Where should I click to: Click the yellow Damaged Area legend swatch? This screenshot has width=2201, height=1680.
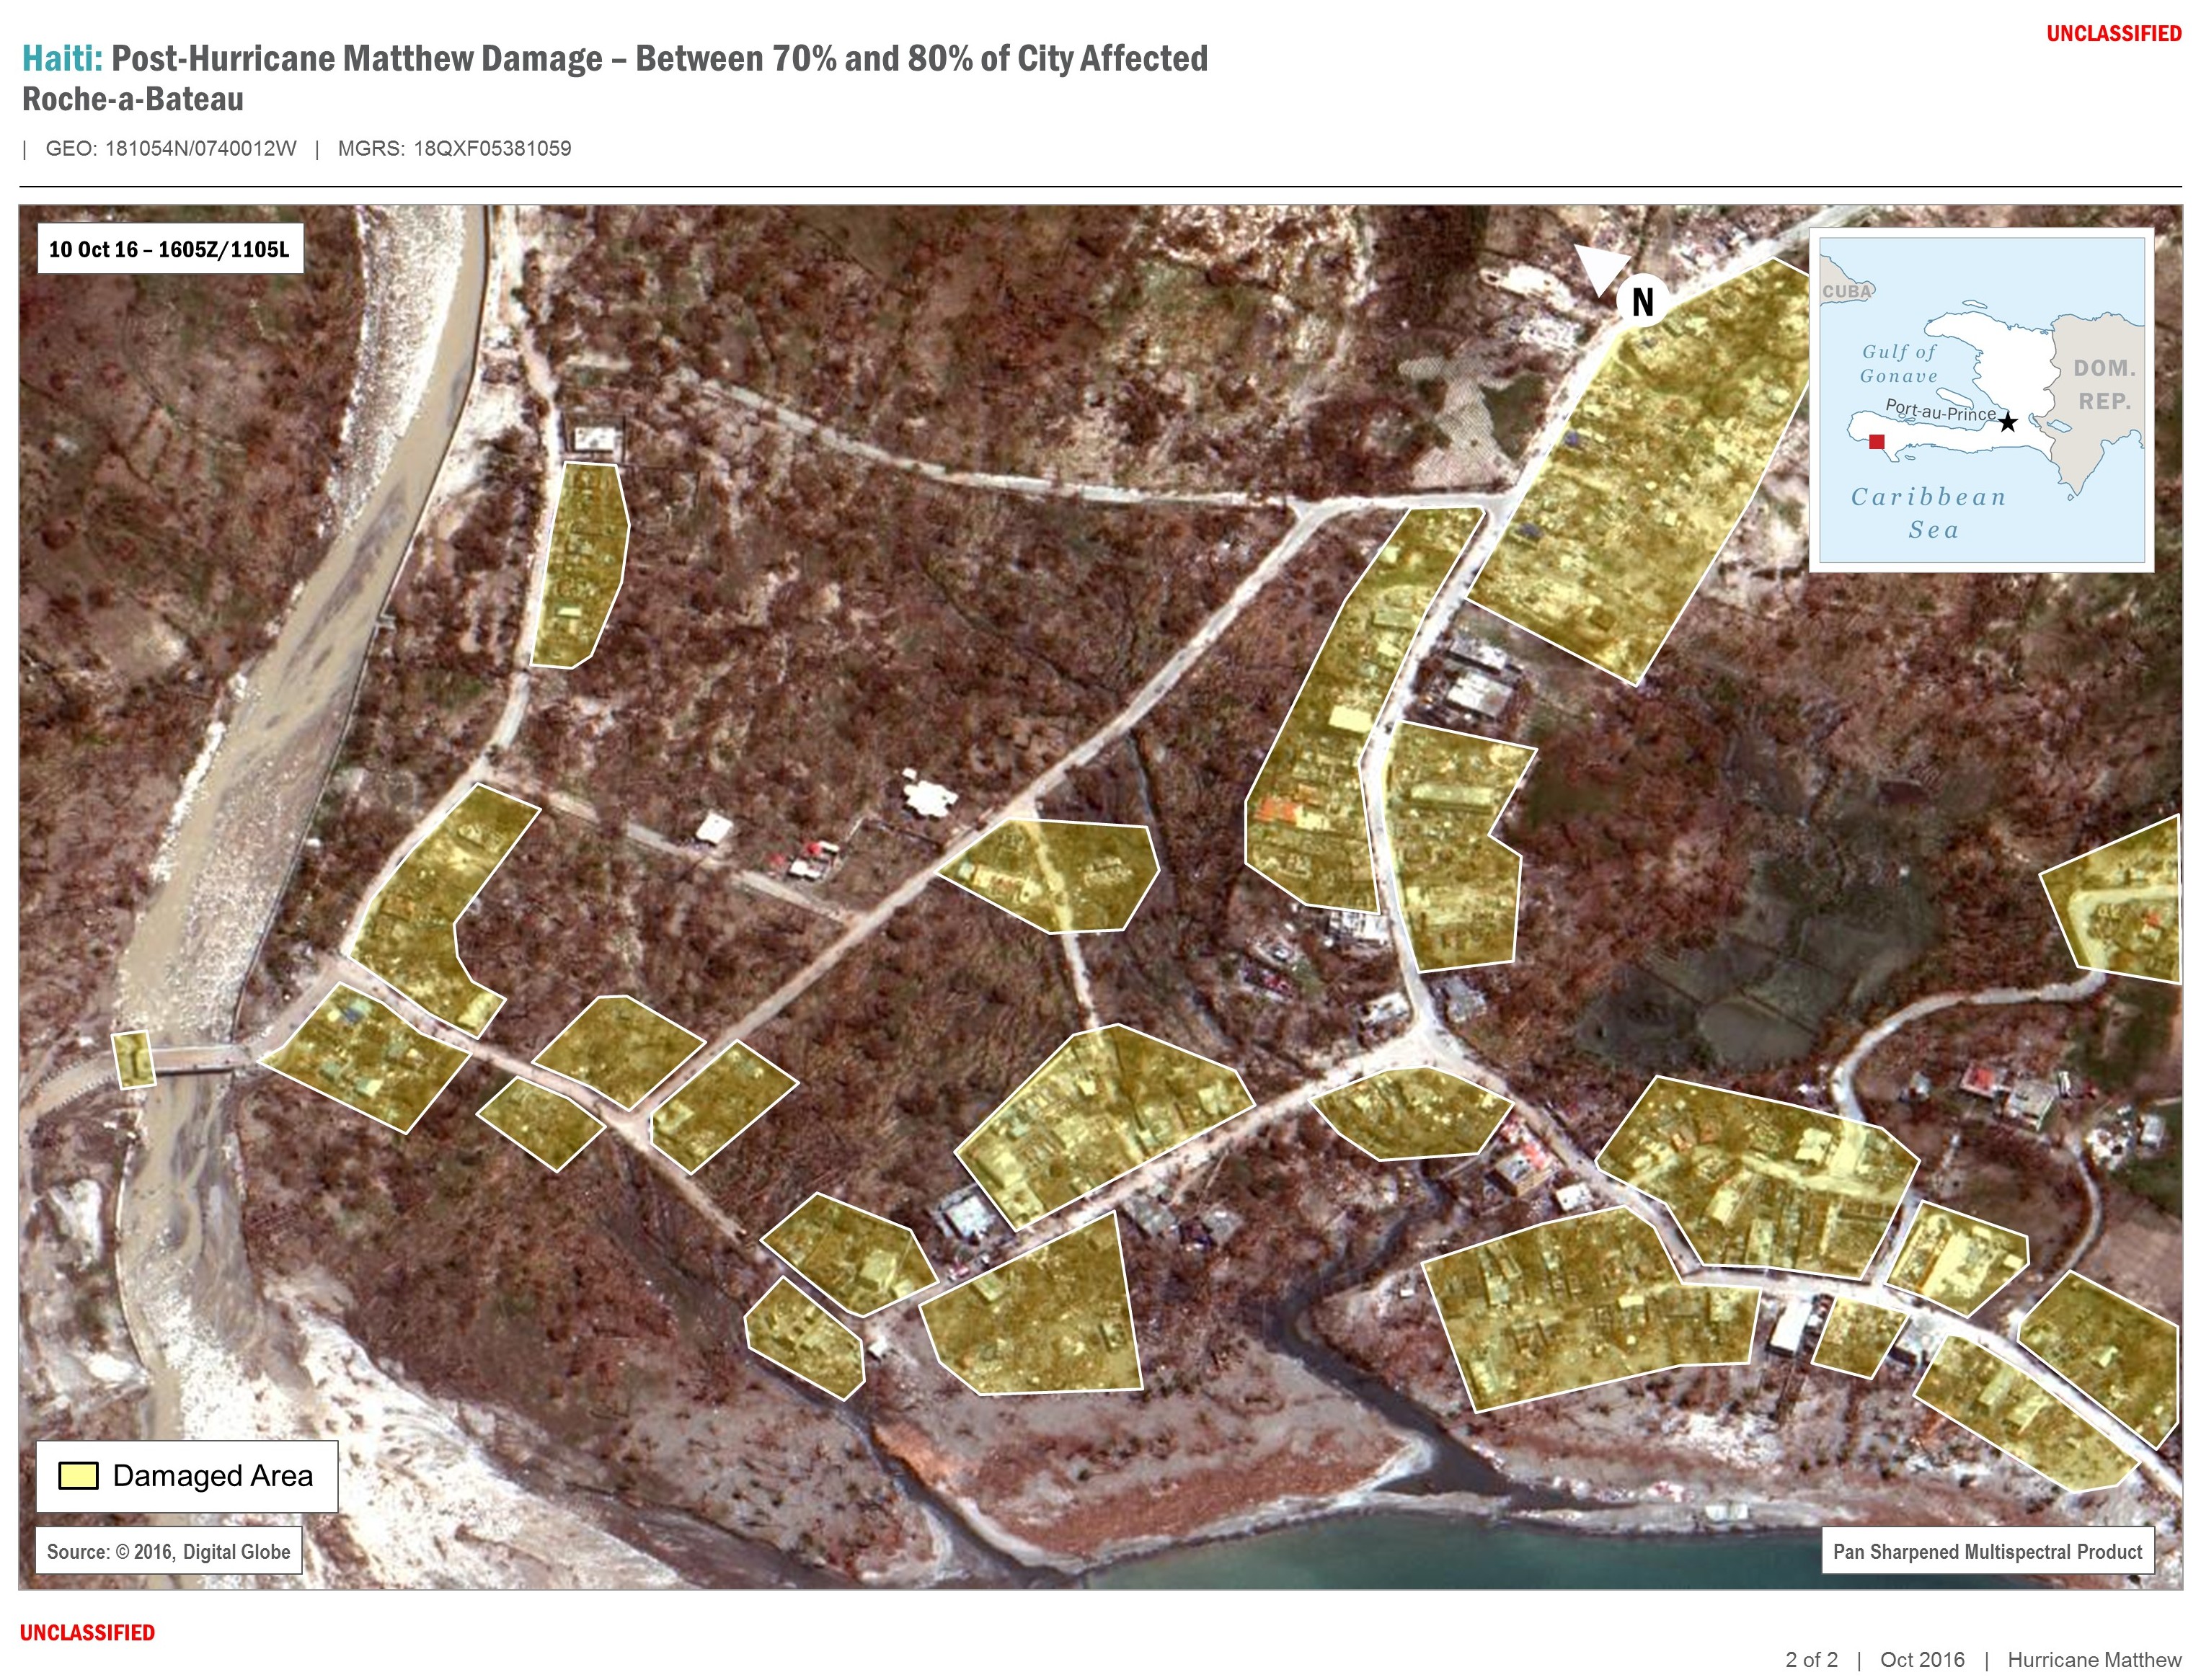pyautogui.click(x=78, y=1476)
